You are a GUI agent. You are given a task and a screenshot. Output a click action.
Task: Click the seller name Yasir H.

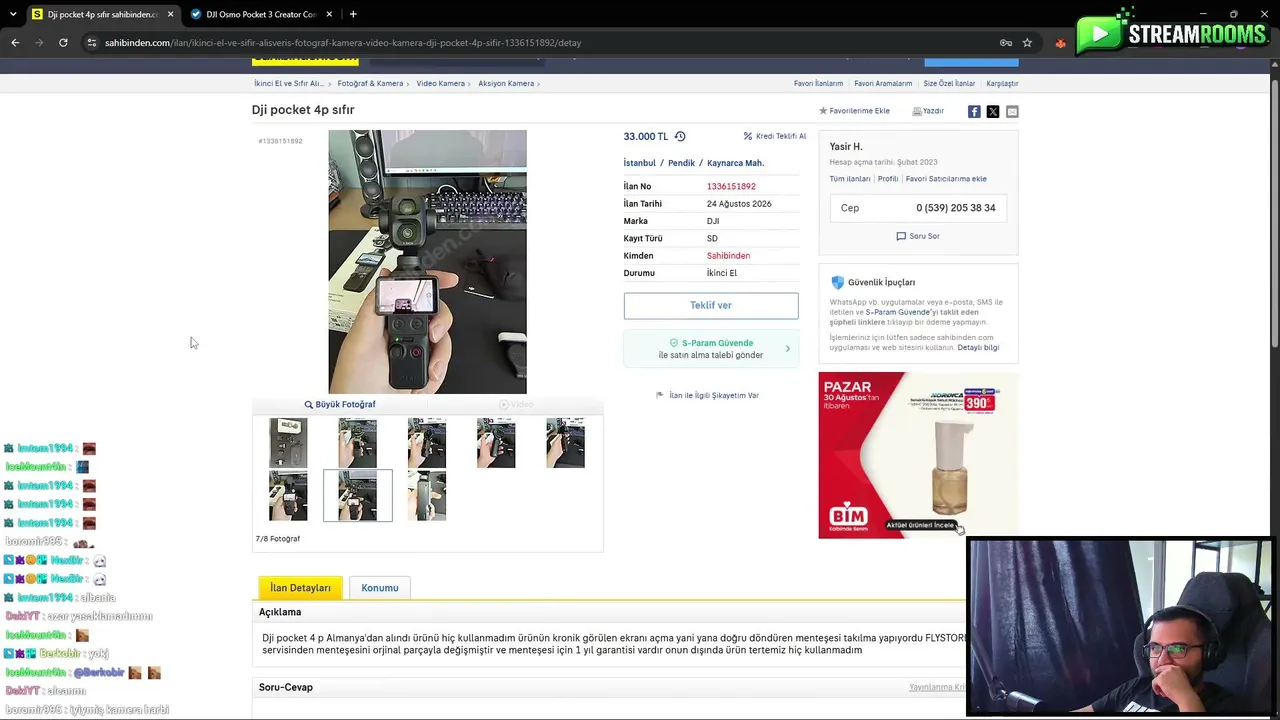point(846,147)
